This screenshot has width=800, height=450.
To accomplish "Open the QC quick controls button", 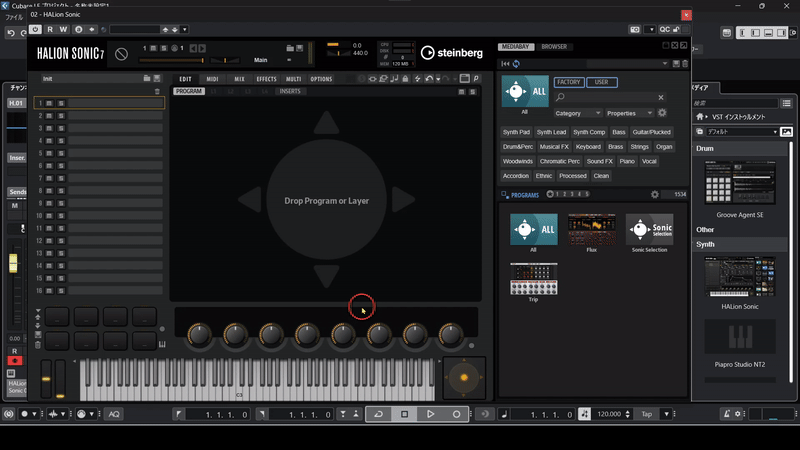I will (x=664, y=30).
